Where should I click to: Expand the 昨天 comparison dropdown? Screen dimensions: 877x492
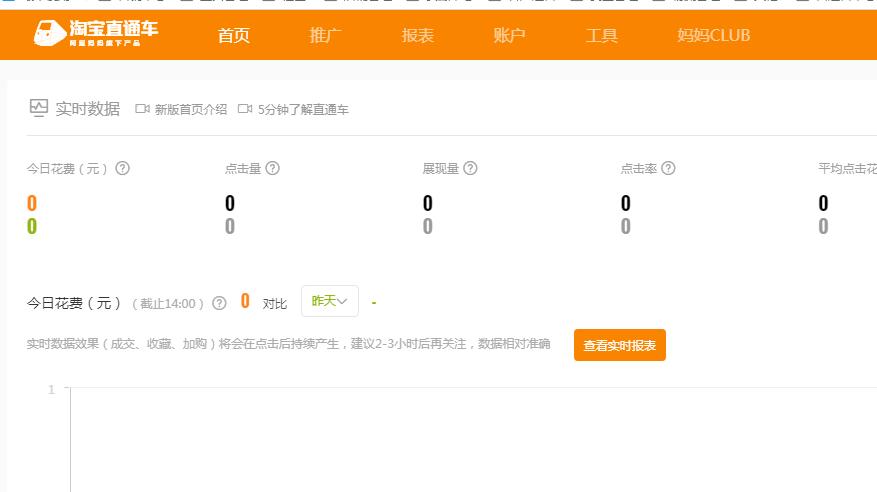pos(329,301)
